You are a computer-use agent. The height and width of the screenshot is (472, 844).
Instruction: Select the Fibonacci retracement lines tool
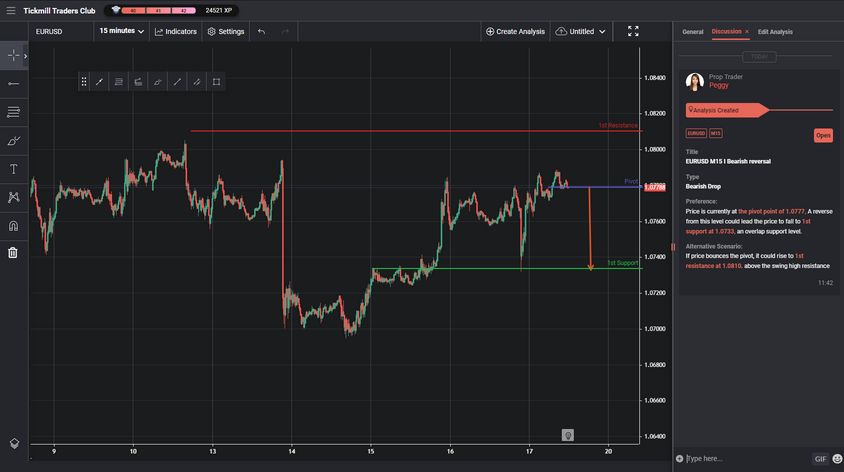pyautogui.click(x=13, y=112)
